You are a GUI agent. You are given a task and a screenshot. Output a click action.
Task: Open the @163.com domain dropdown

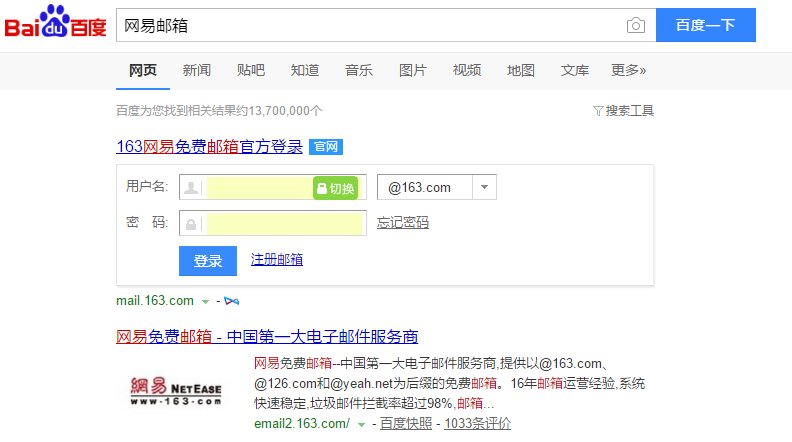tap(437, 187)
